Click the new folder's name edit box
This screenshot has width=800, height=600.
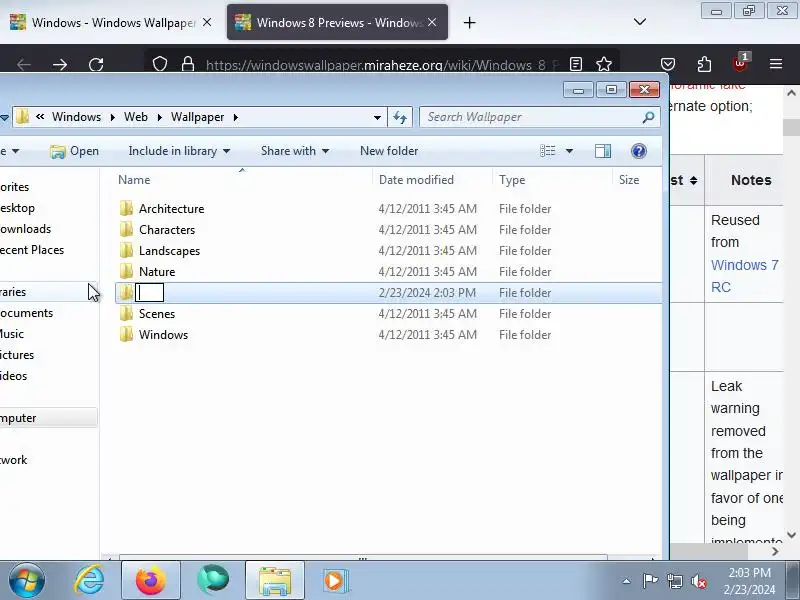coord(149,292)
